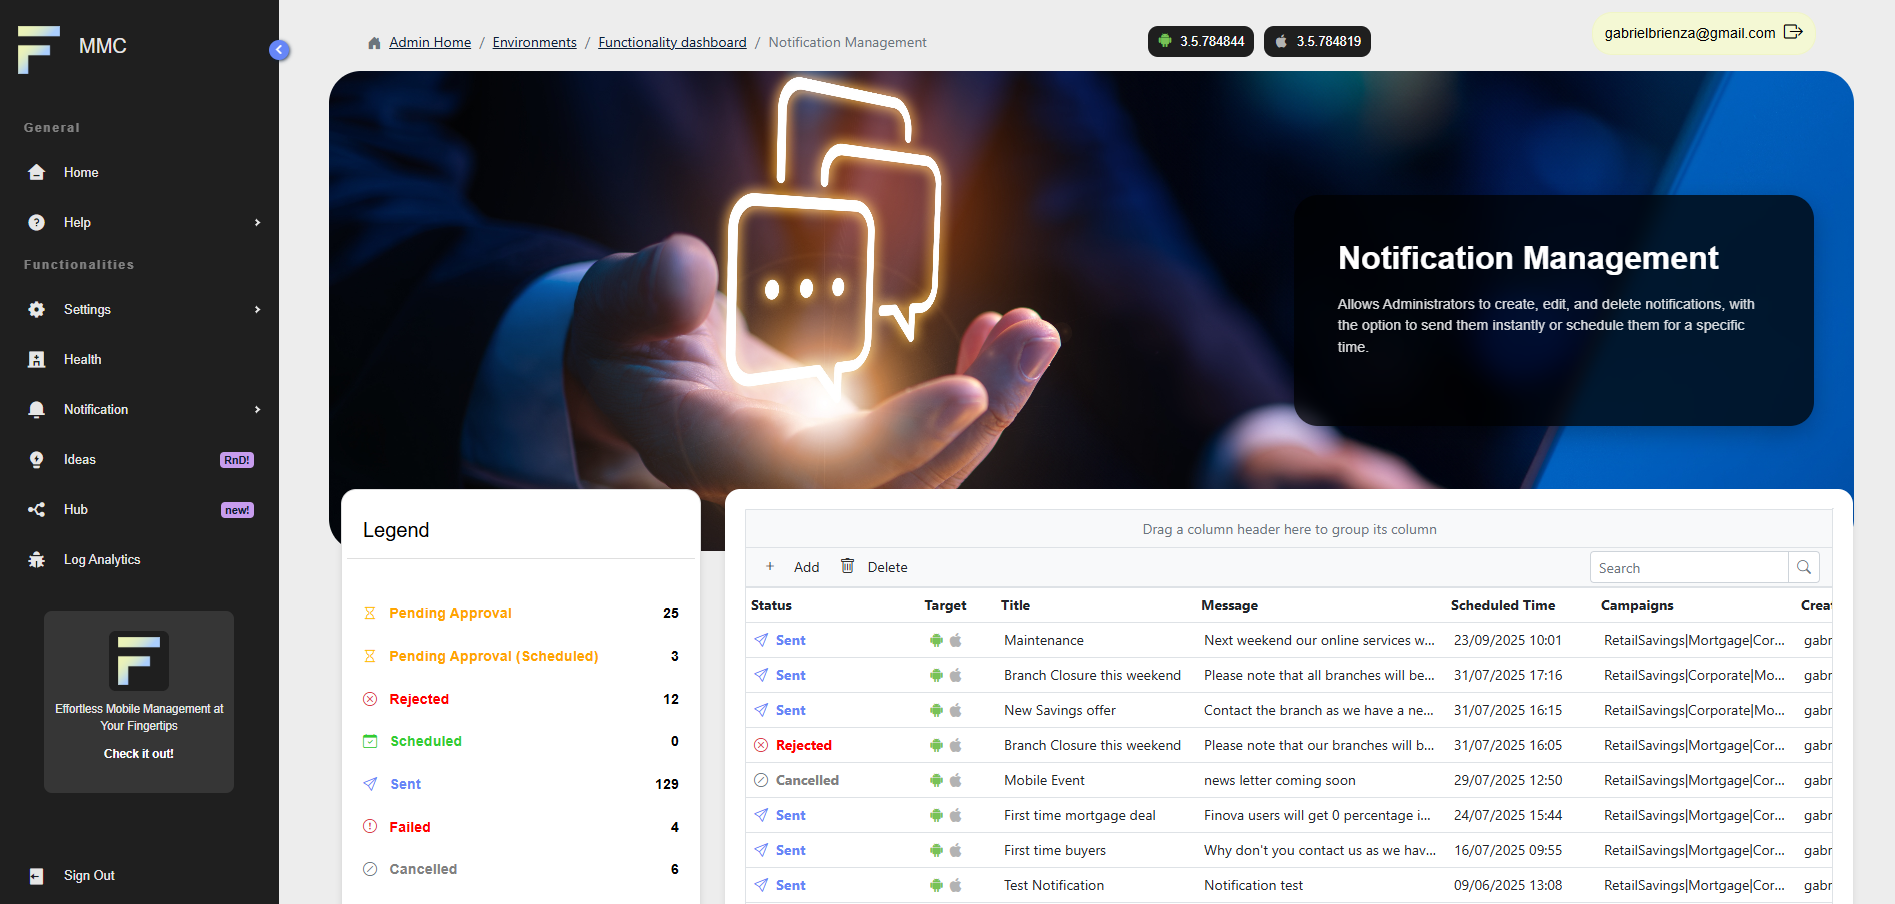Click the magnifier search icon in the grid
The image size is (1895, 904).
(1804, 567)
